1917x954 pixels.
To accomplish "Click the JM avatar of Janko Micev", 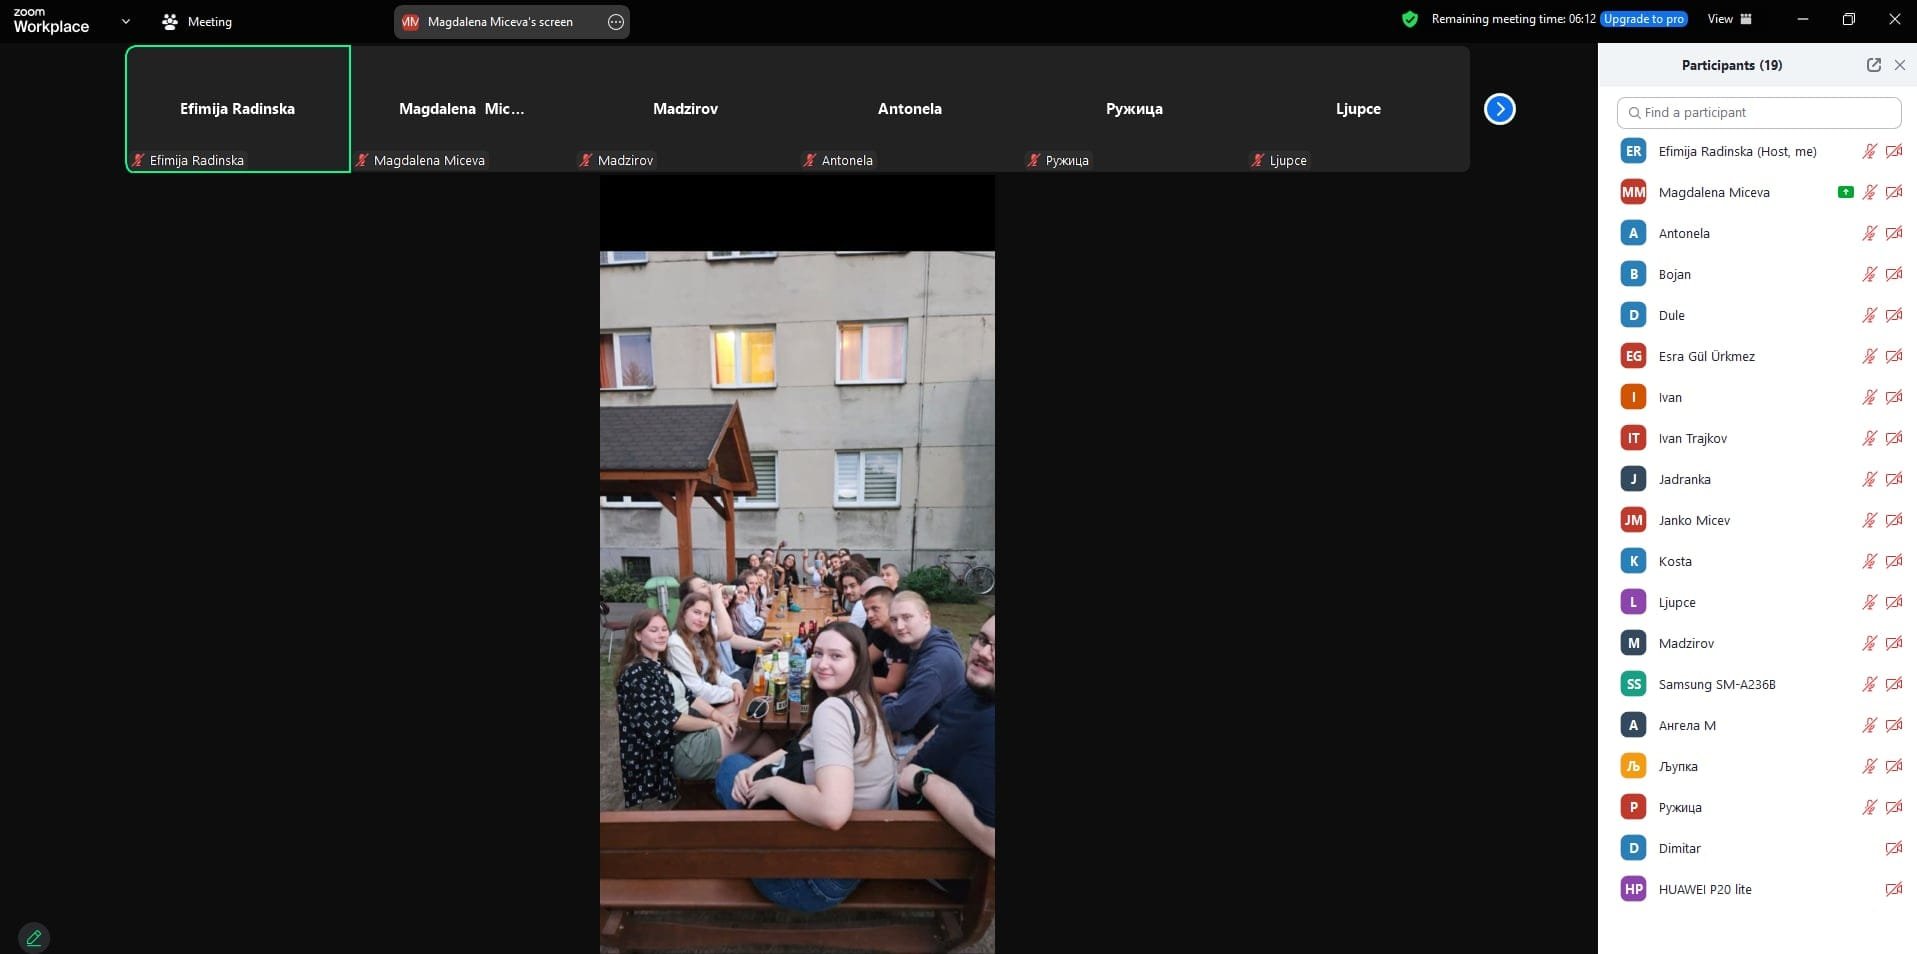I will coord(1633,520).
